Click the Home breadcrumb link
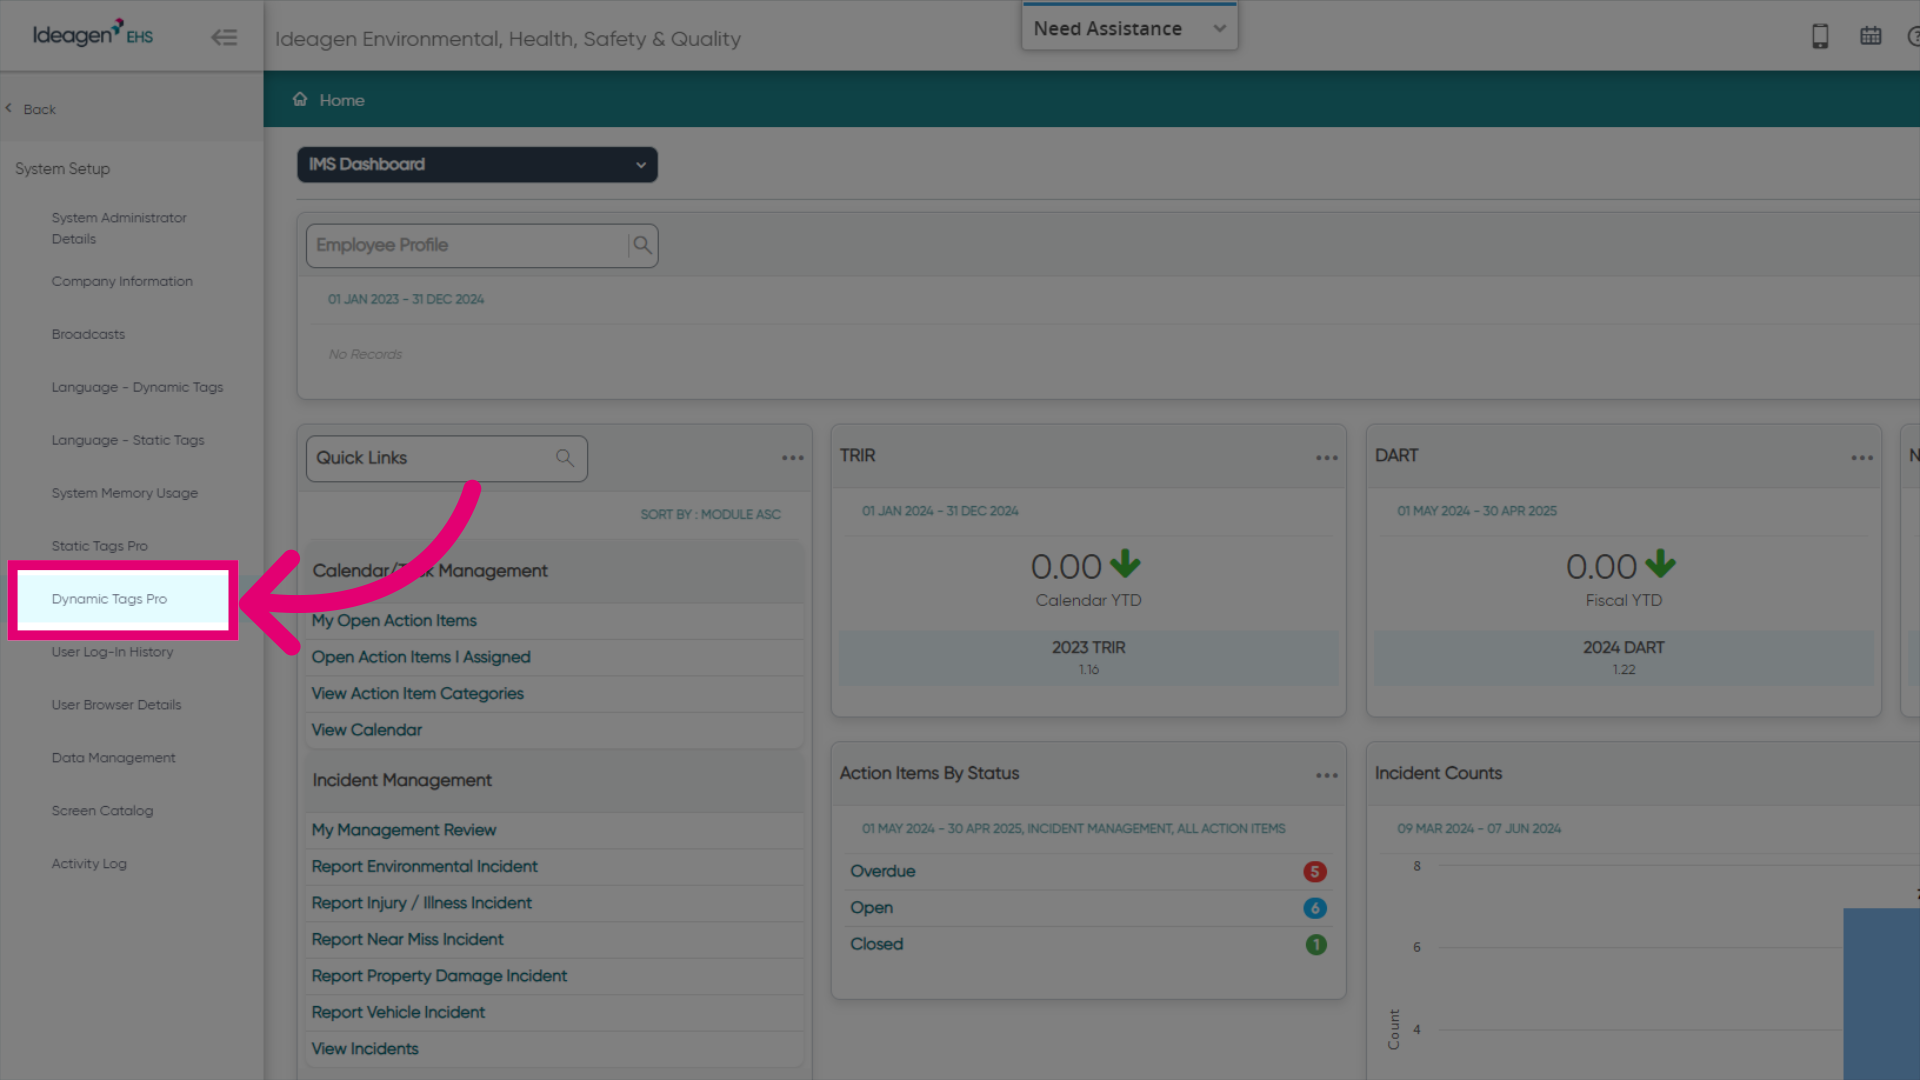The width and height of the screenshot is (1920, 1080). [x=342, y=101]
